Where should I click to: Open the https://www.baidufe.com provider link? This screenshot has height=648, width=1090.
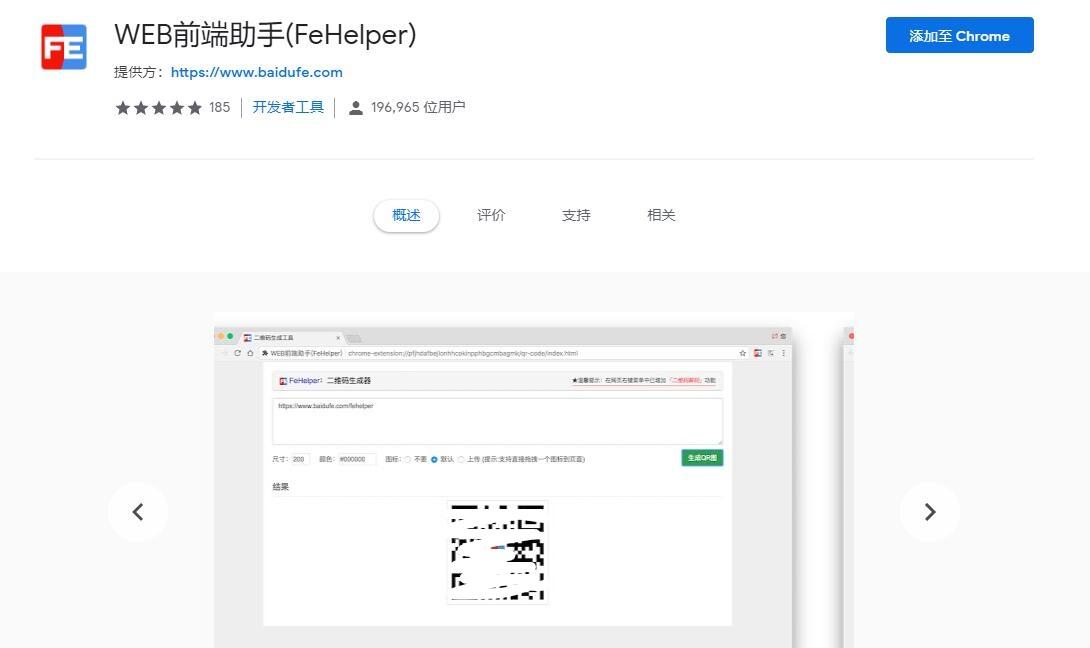257,72
